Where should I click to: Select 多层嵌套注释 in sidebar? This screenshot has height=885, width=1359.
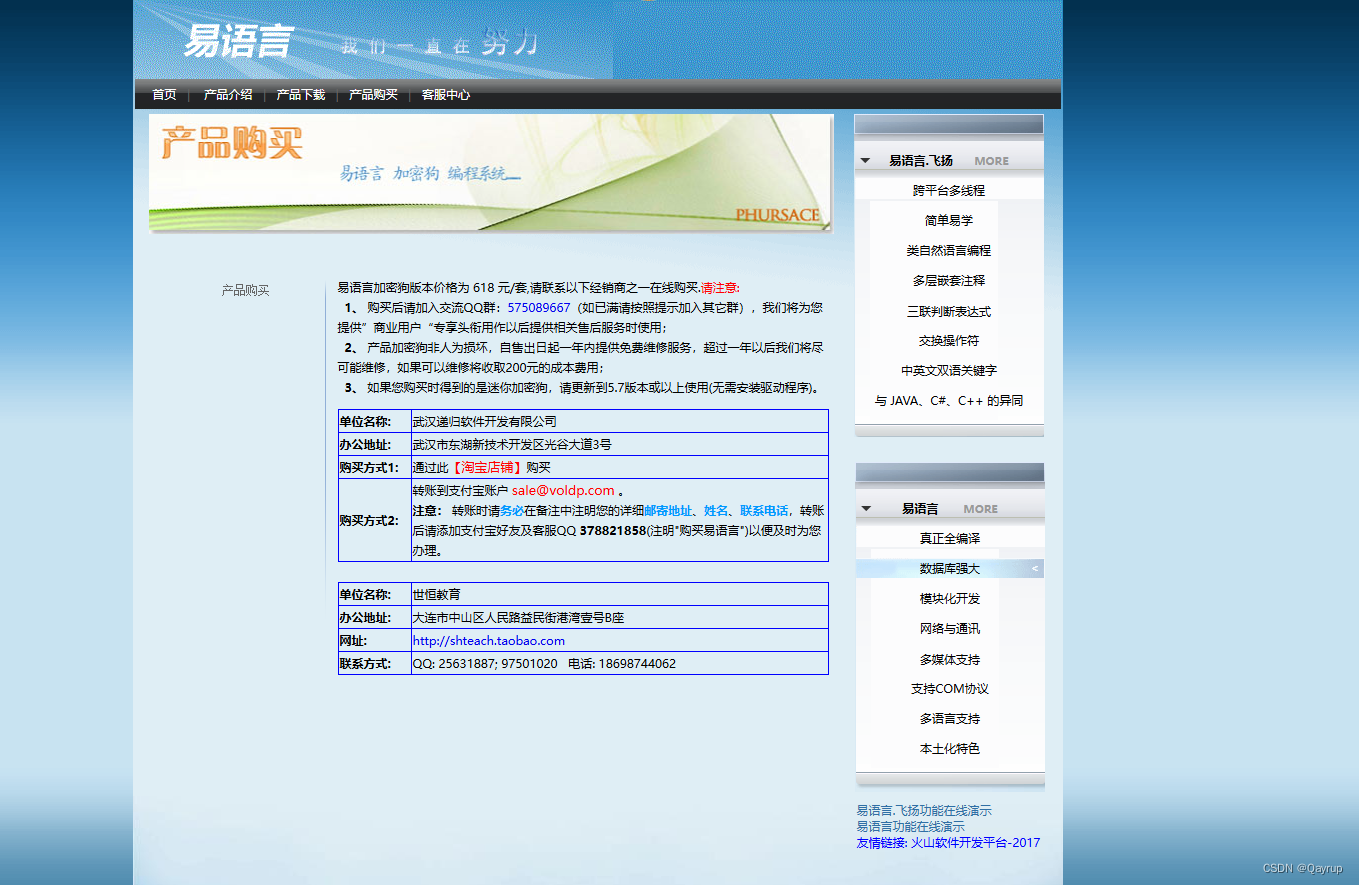point(949,280)
